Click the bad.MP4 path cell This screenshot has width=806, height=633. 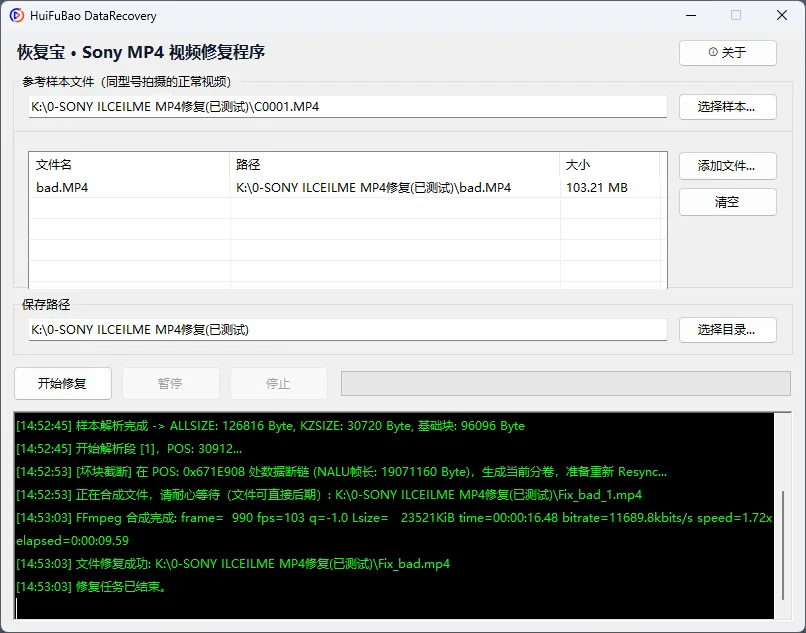click(x=374, y=188)
